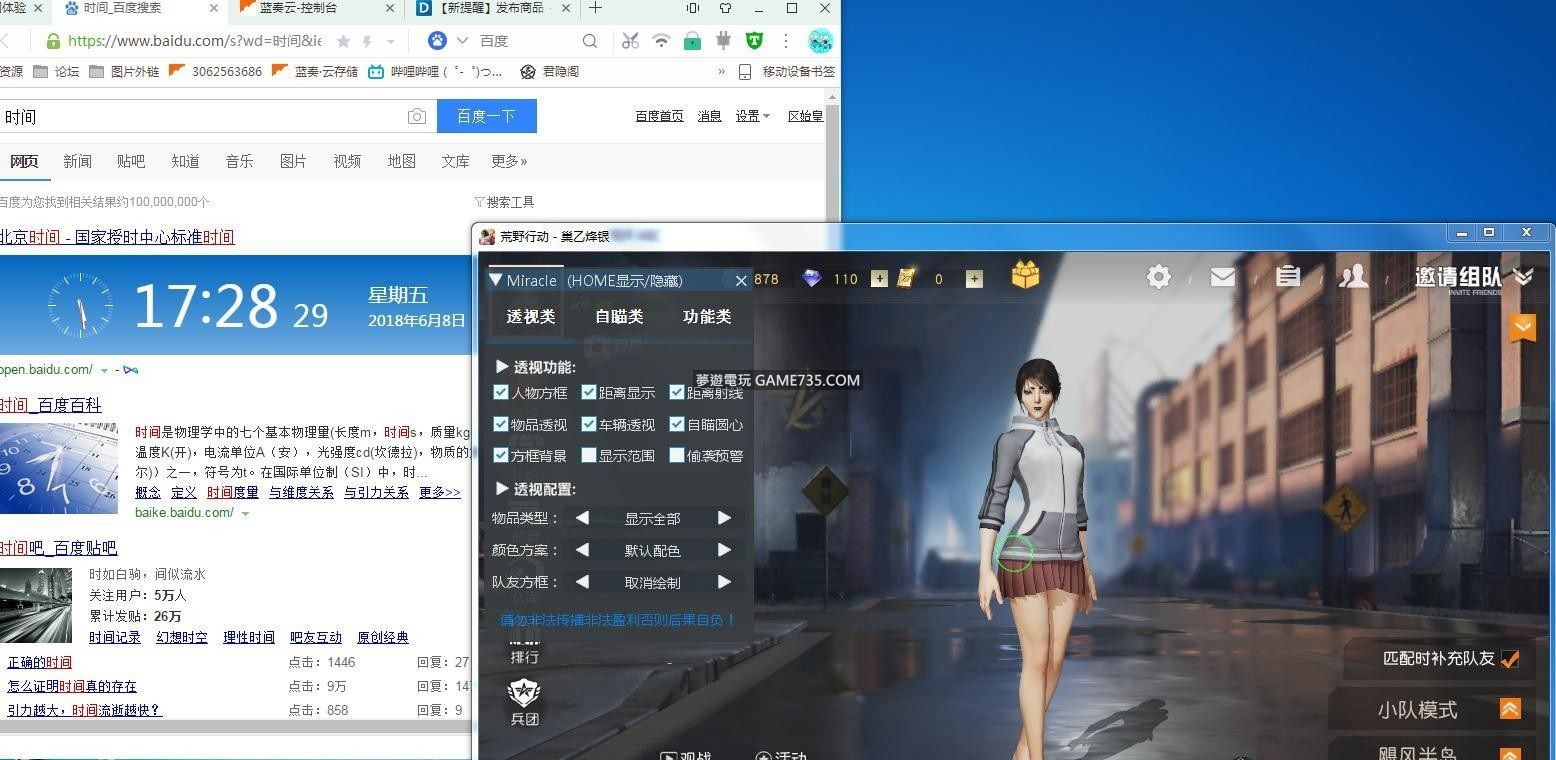Screen dimensions: 1556x760
Task: Open the 时间_百度百科 result link
Action: tap(50, 405)
